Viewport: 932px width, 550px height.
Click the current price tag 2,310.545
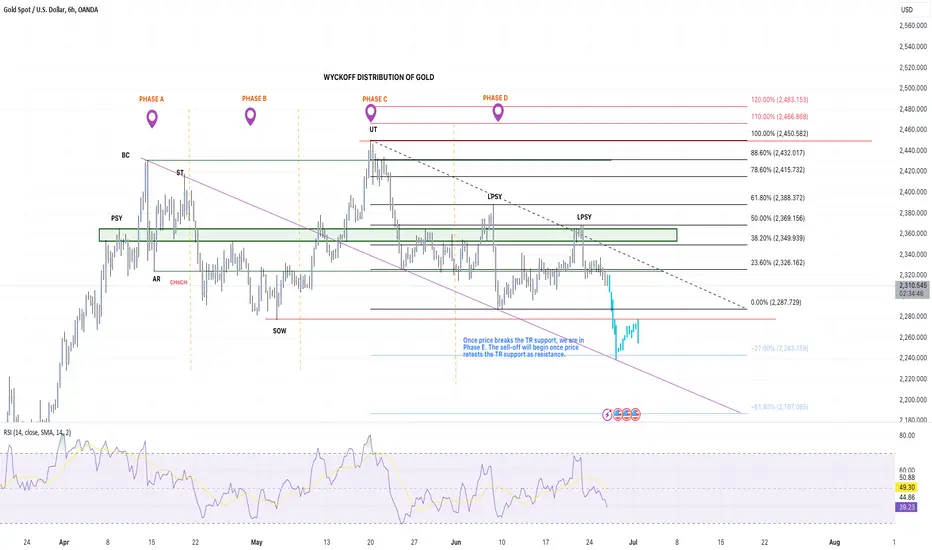pos(913,285)
